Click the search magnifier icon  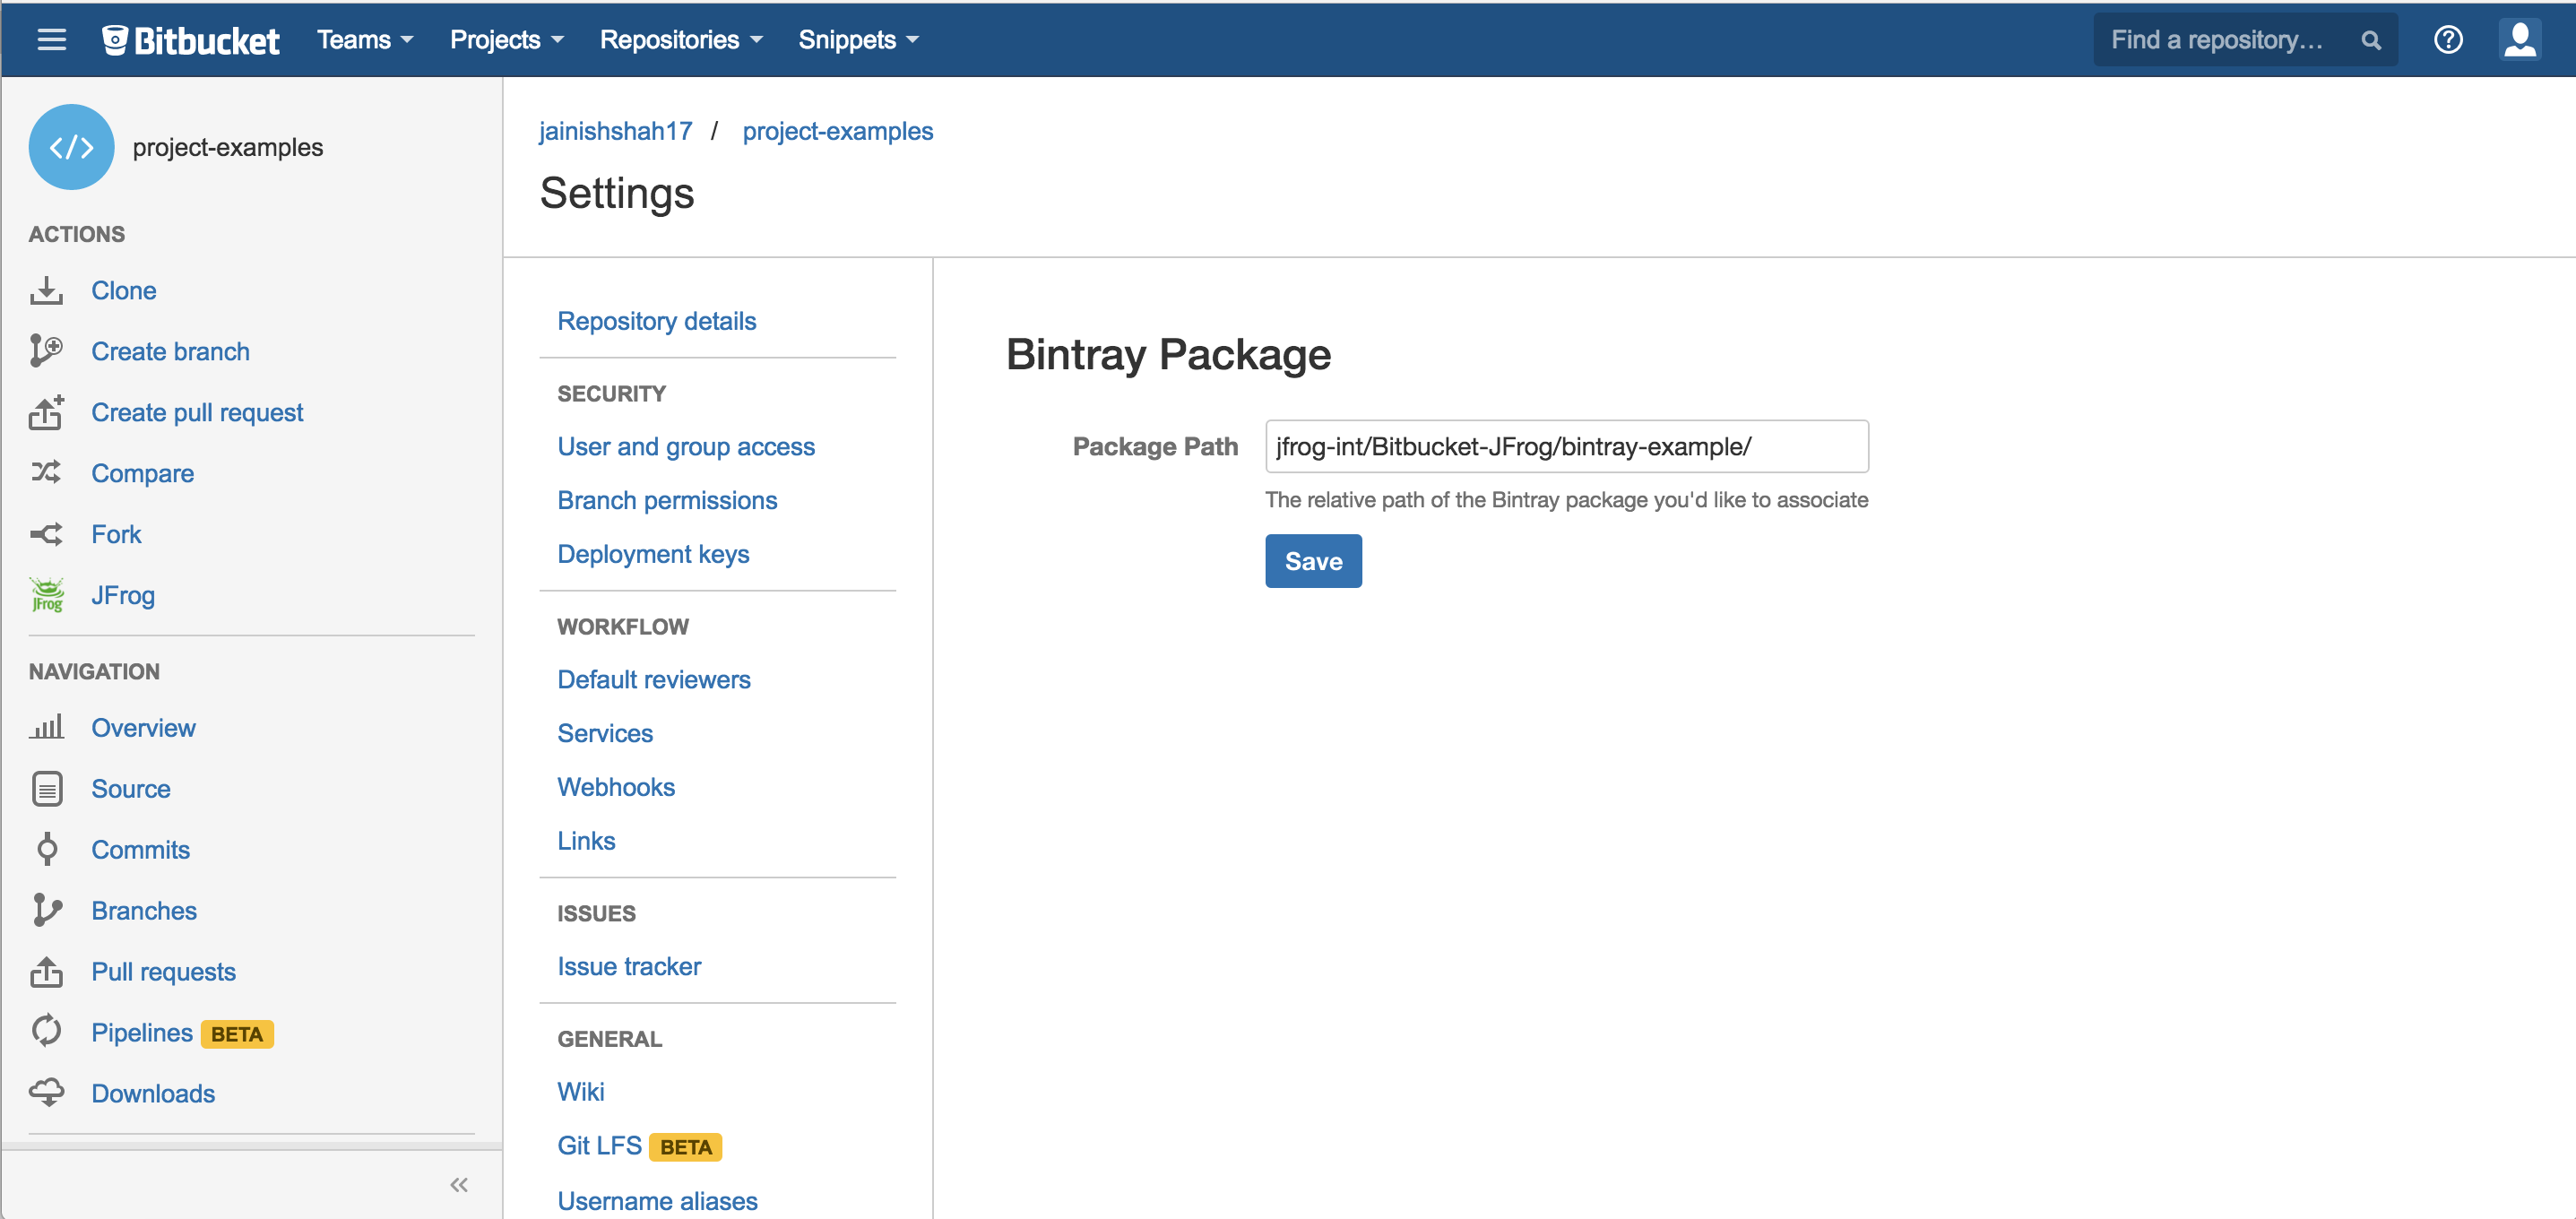[2370, 40]
